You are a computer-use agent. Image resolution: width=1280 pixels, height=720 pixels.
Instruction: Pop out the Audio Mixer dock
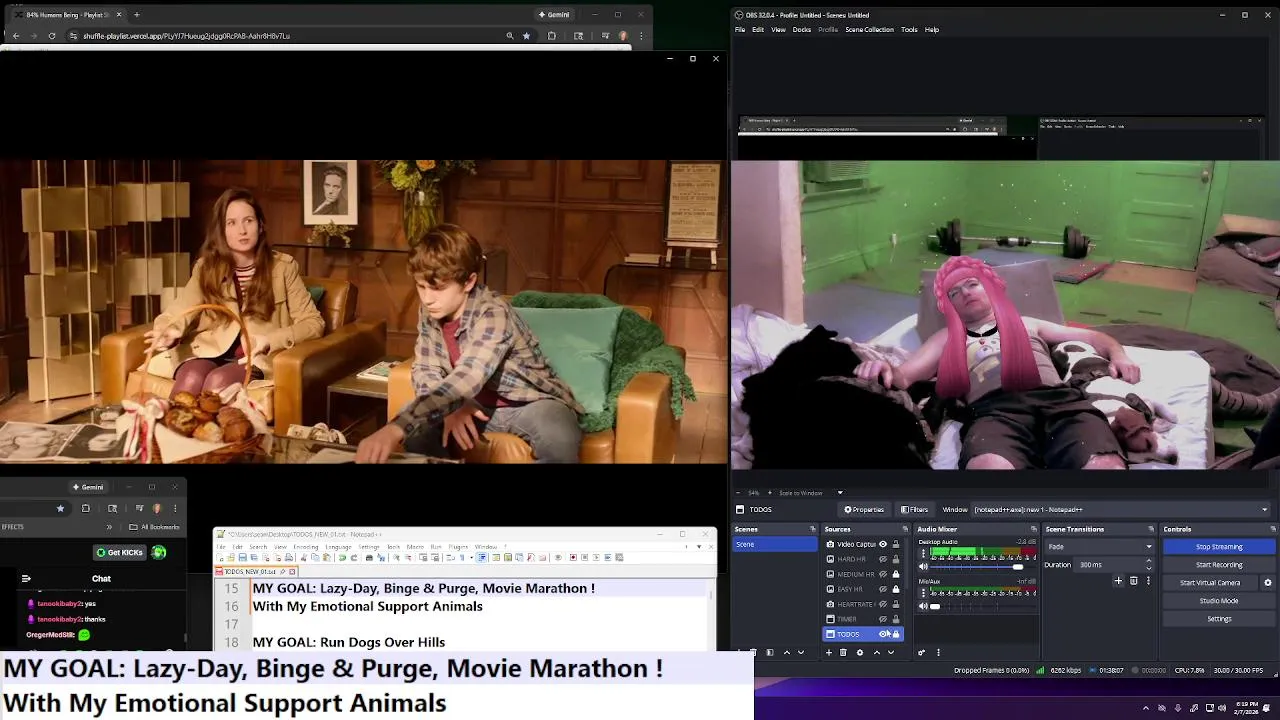(x=1034, y=529)
